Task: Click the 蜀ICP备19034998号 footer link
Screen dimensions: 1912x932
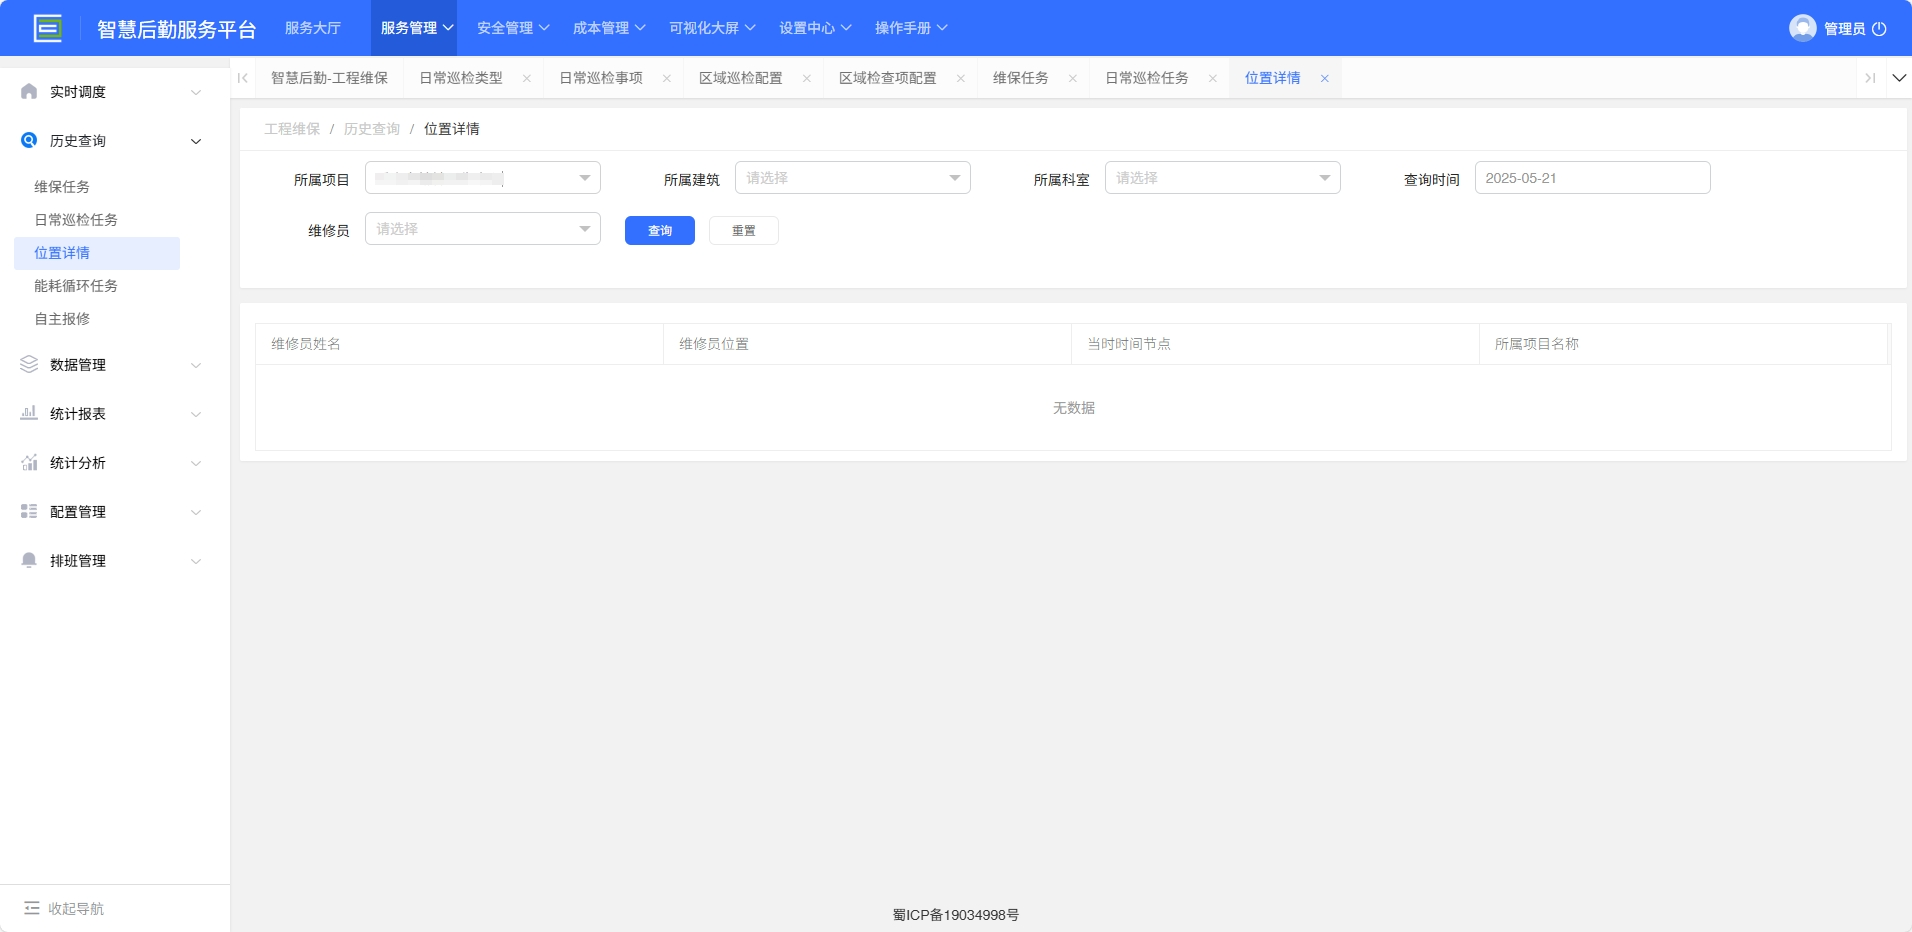Action: [956, 915]
